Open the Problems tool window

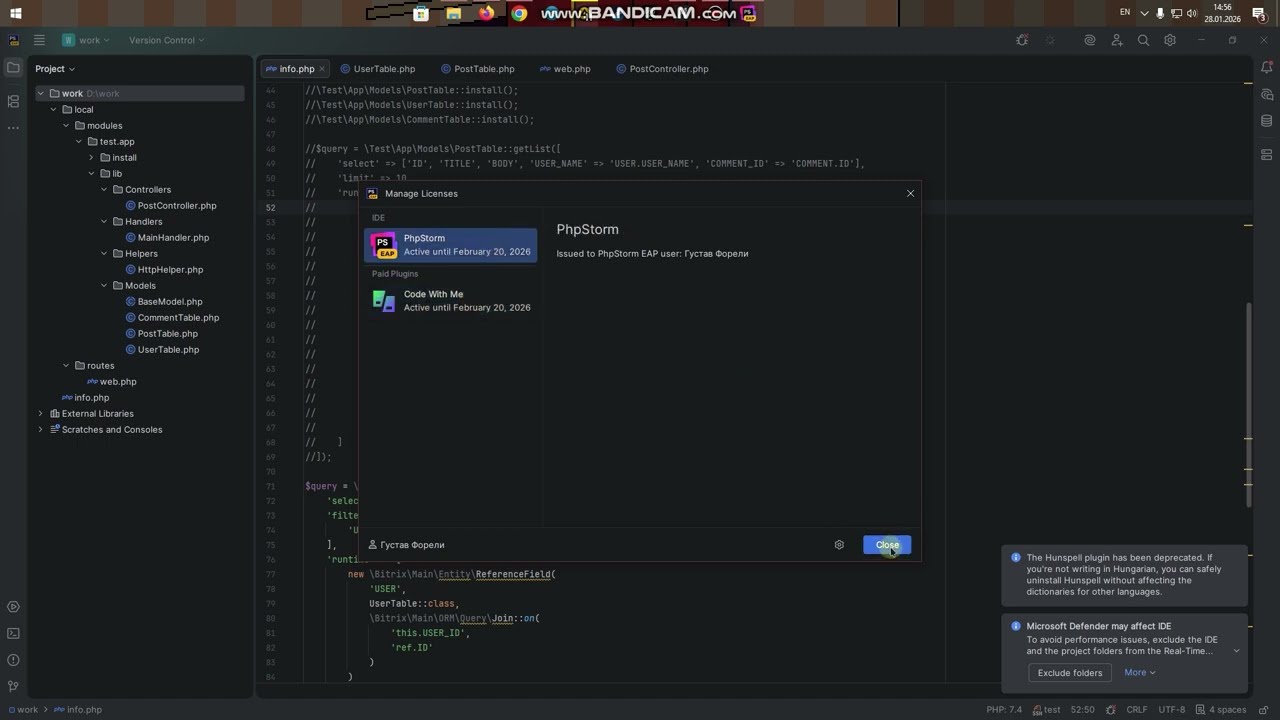[x=13, y=660]
